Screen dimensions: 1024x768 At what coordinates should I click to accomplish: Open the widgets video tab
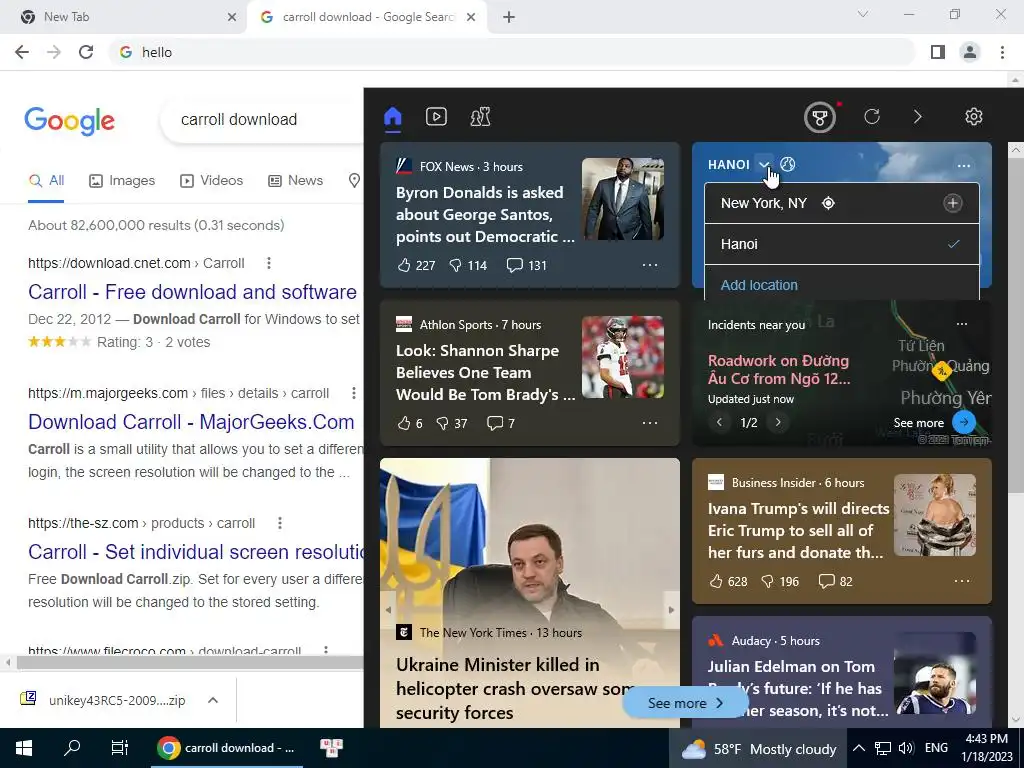tap(436, 117)
